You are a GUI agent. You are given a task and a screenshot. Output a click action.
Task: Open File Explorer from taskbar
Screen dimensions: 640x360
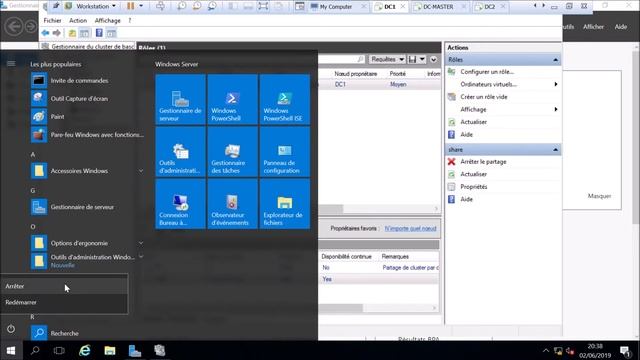[109, 351]
